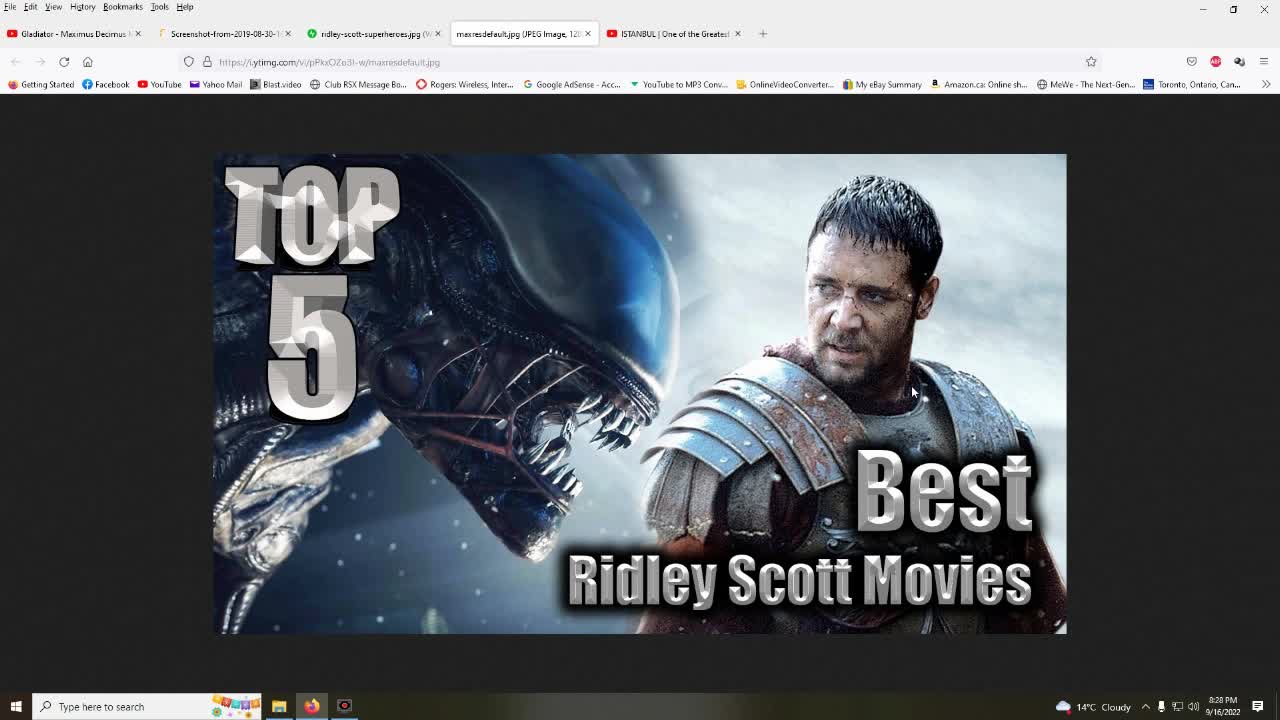Open the microphone tray icon
The height and width of the screenshot is (720, 1280).
[x=1161, y=707]
